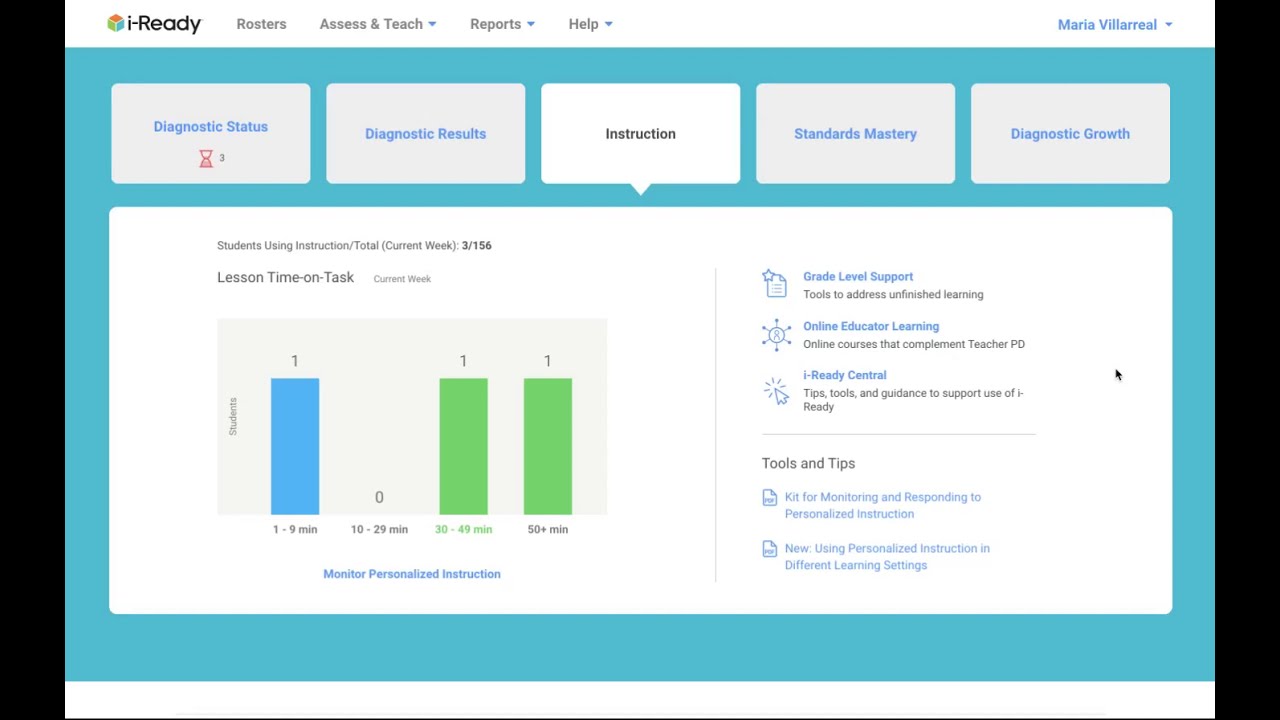
Task: Click the hourglass icon under Diagnostic Status
Action: 206,158
